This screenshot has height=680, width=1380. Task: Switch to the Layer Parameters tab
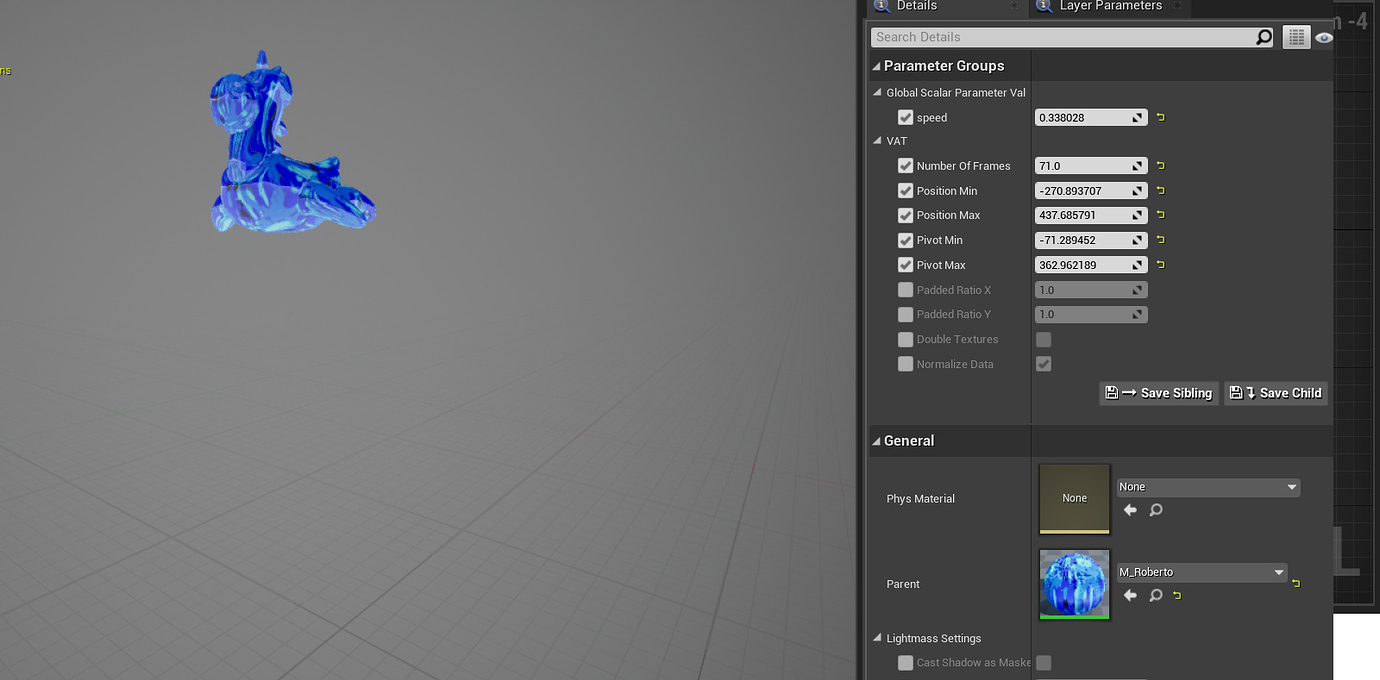coord(1108,5)
